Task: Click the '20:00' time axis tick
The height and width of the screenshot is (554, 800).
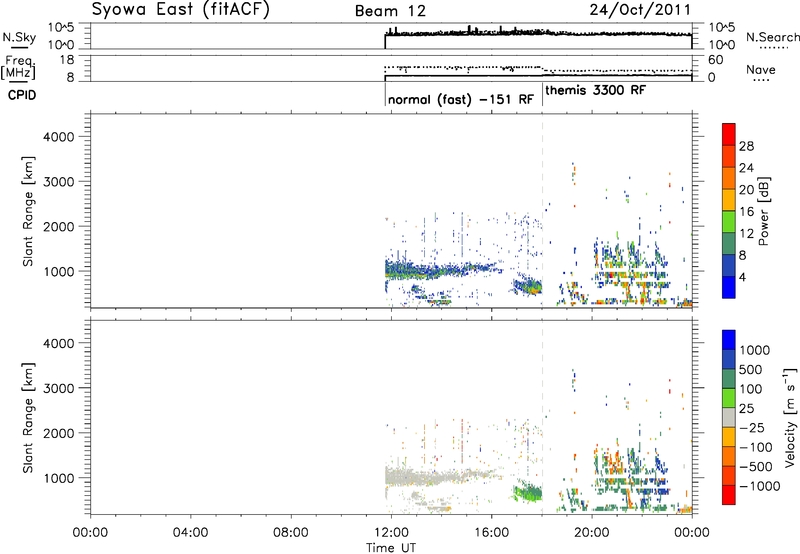Action: [592, 533]
